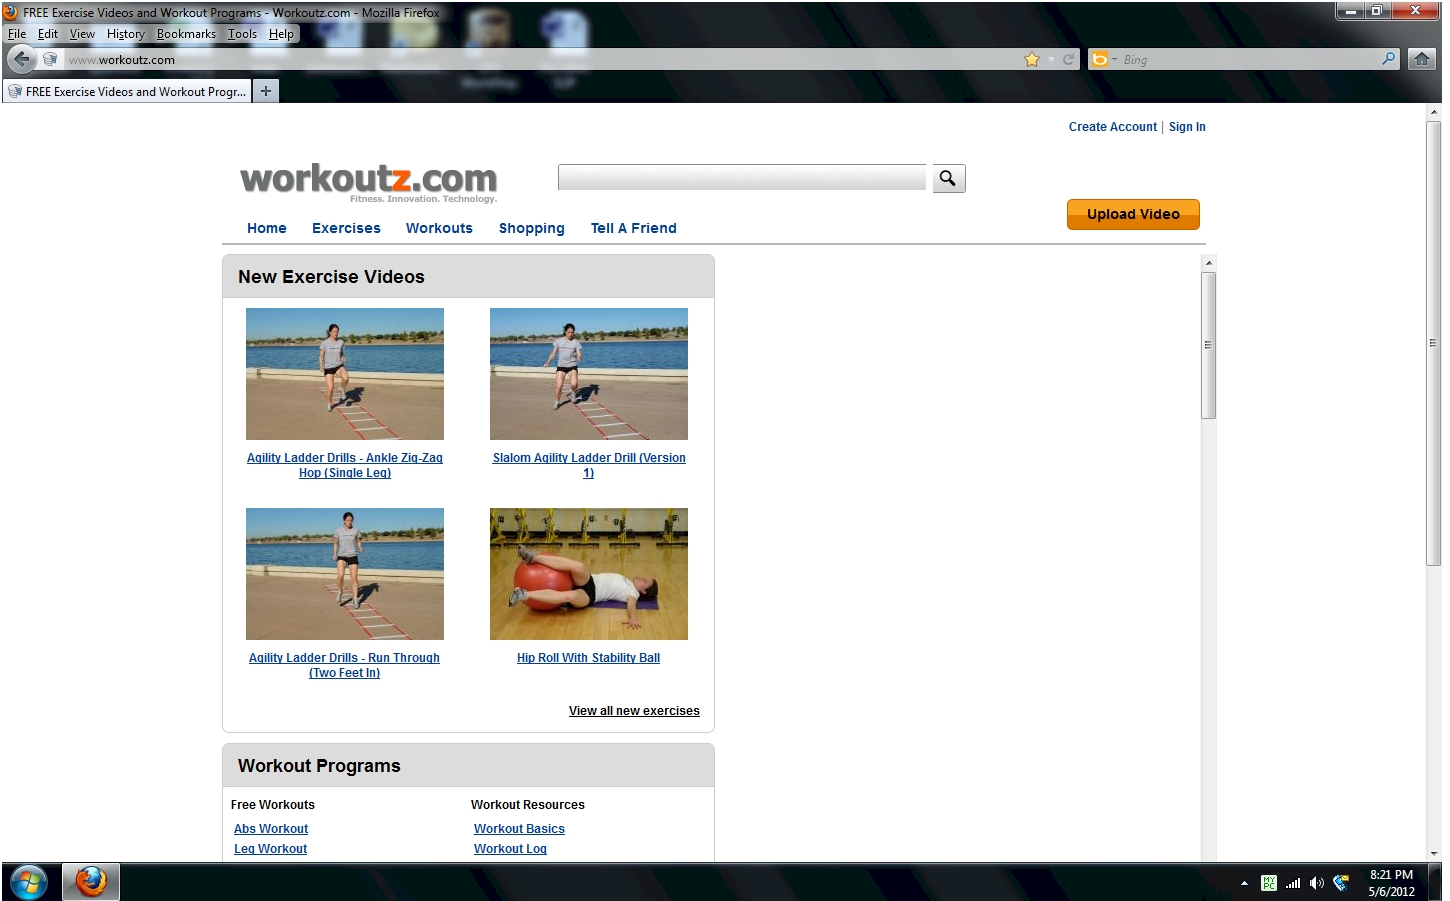Click browser window scrollbar up arrow

pos(1434,112)
